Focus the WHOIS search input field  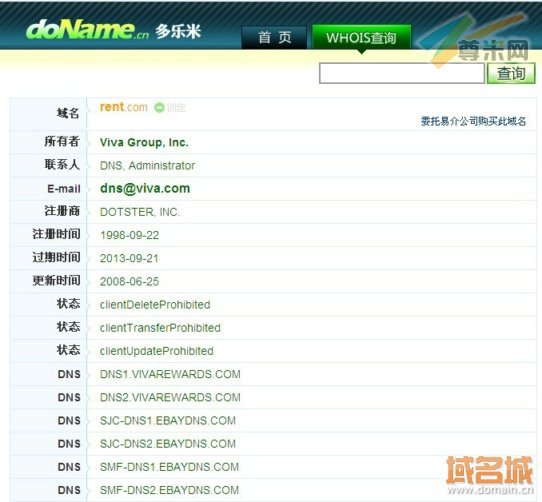coord(402,73)
